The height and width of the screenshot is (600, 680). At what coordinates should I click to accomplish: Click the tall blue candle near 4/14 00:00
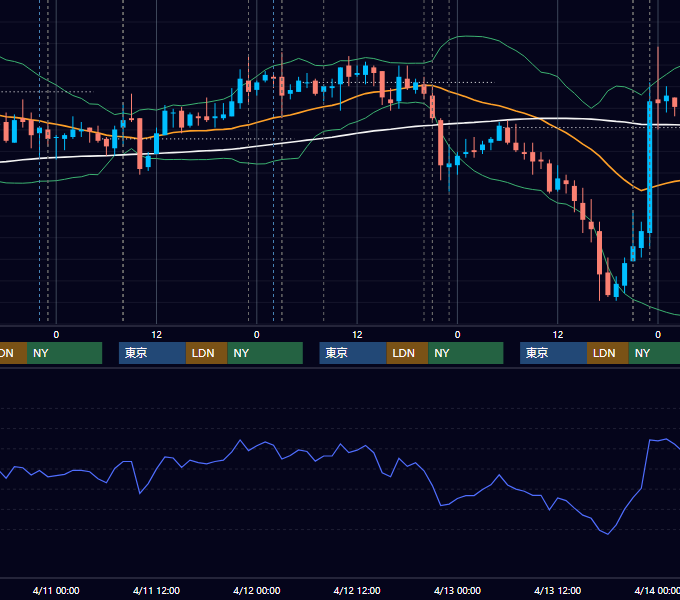tap(650, 167)
